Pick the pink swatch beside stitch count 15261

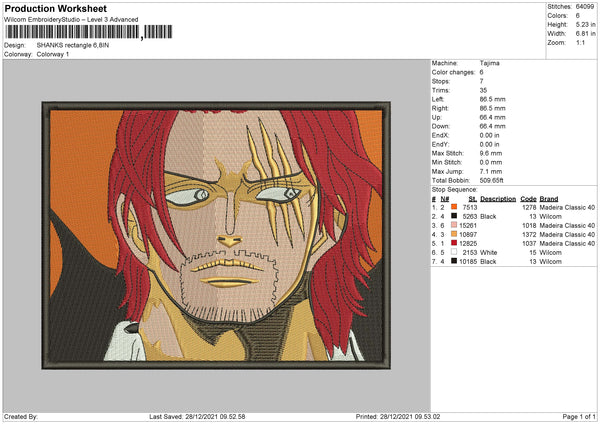click(x=454, y=225)
